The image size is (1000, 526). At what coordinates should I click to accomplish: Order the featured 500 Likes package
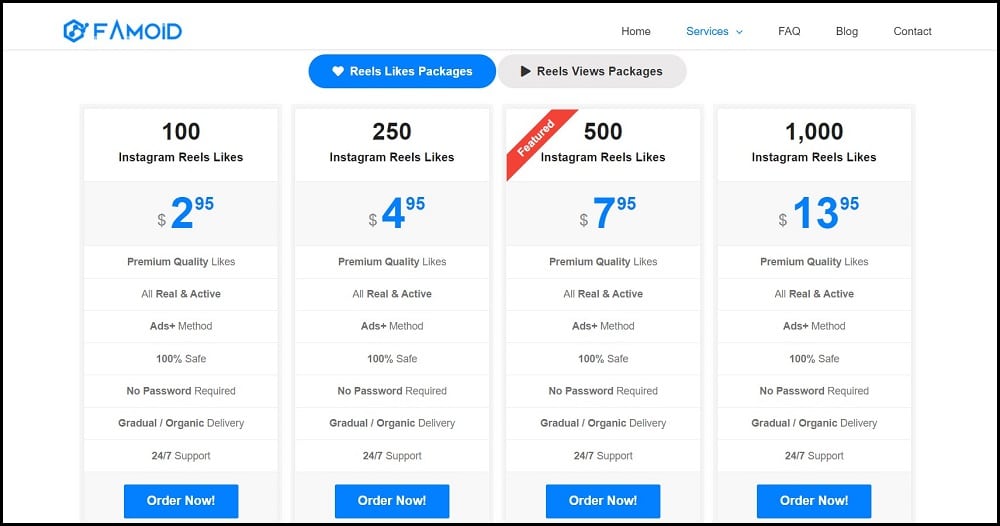603,501
